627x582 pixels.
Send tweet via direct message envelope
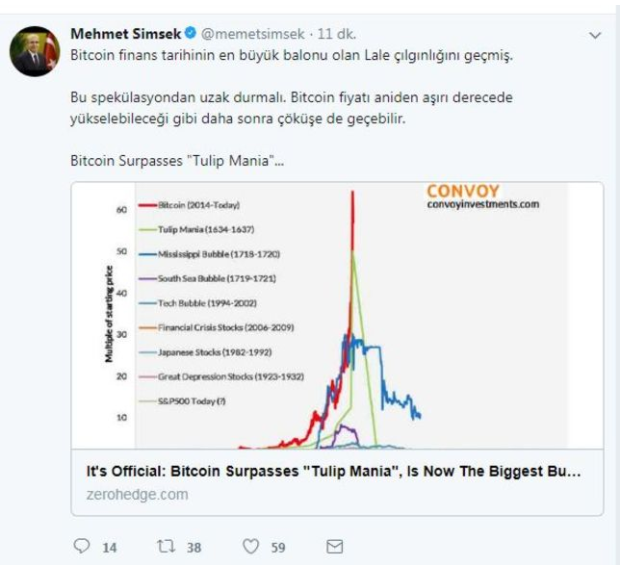[x=336, y=546]
